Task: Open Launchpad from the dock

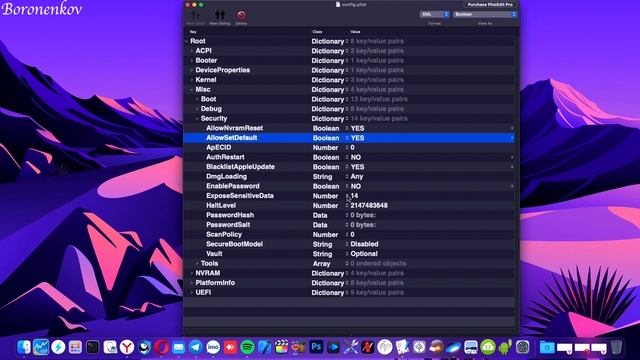Action: pyautogui.click(x=76, y=347)
